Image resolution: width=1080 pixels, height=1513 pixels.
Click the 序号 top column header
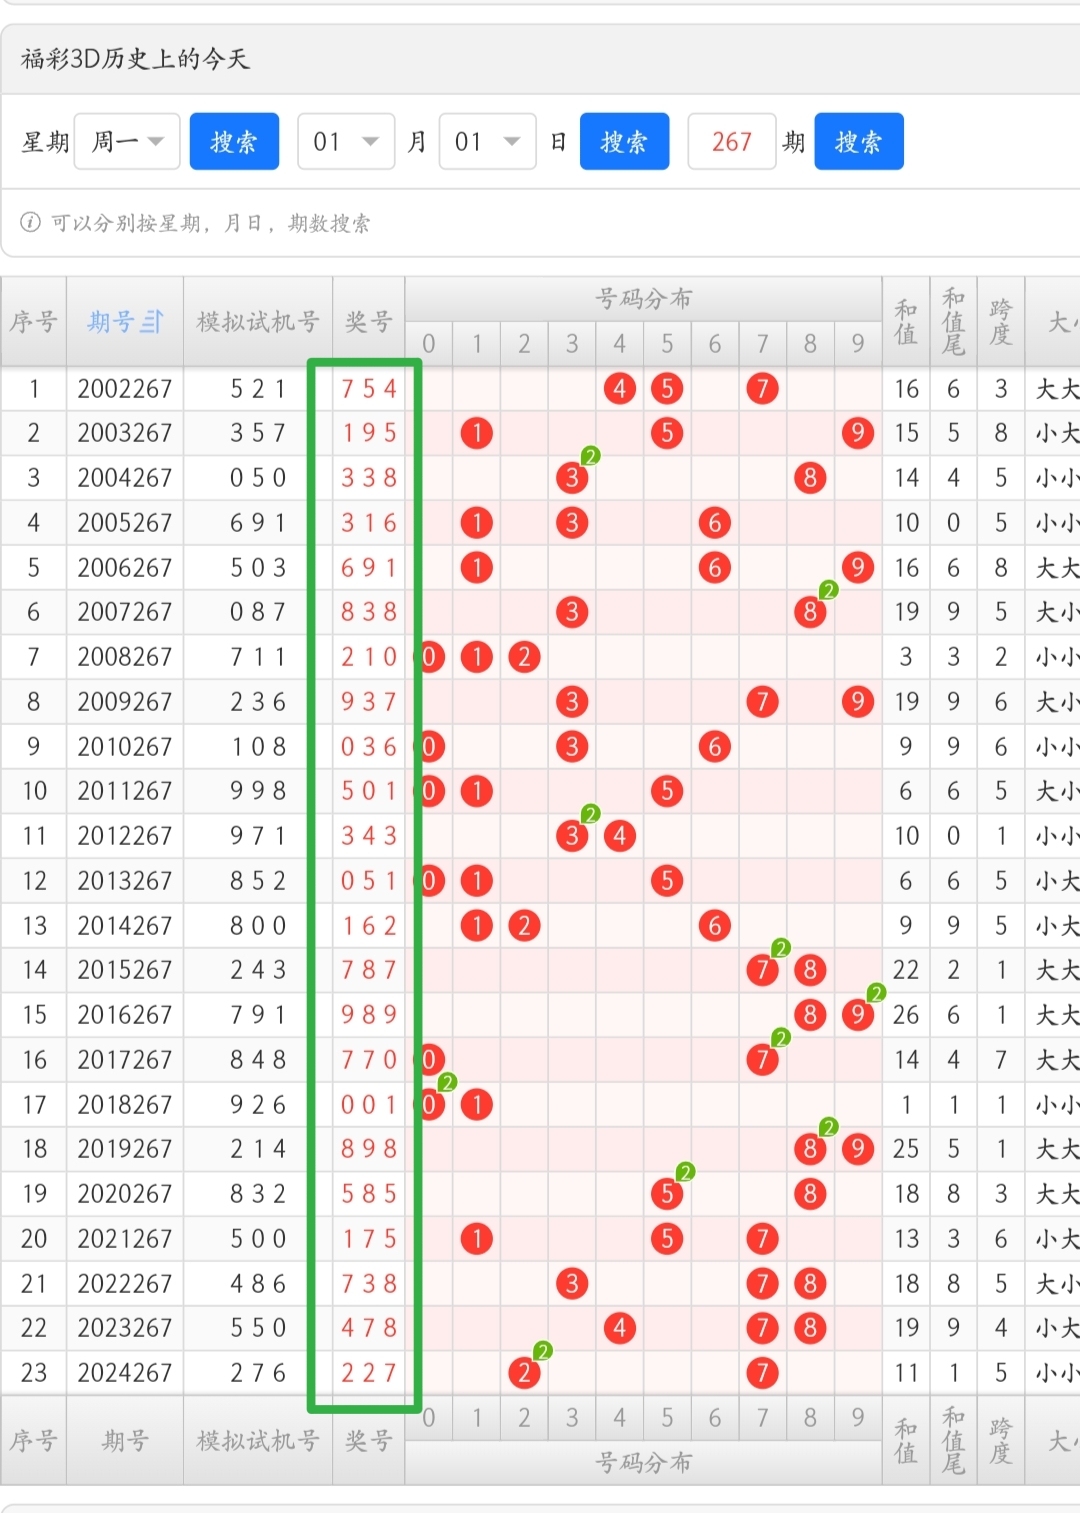34,322
